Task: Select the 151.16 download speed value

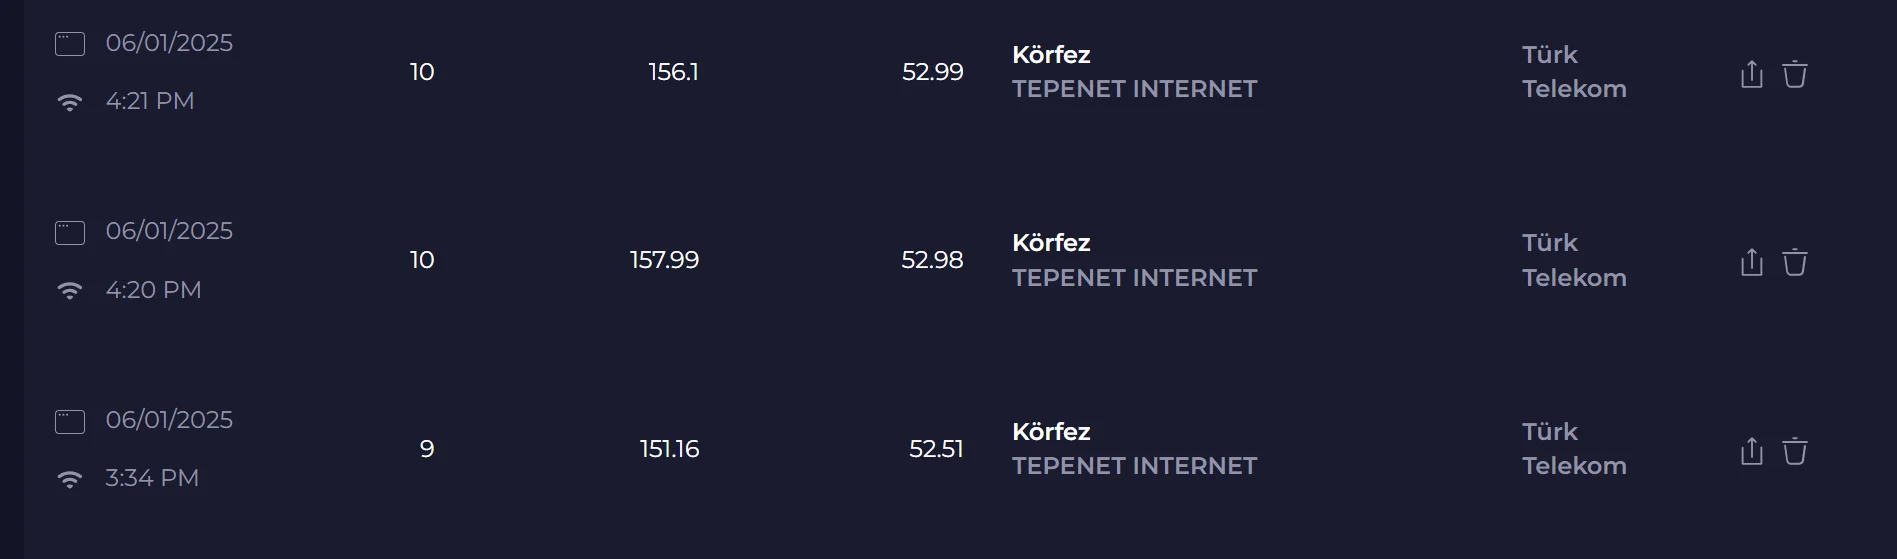Action: 669,449
